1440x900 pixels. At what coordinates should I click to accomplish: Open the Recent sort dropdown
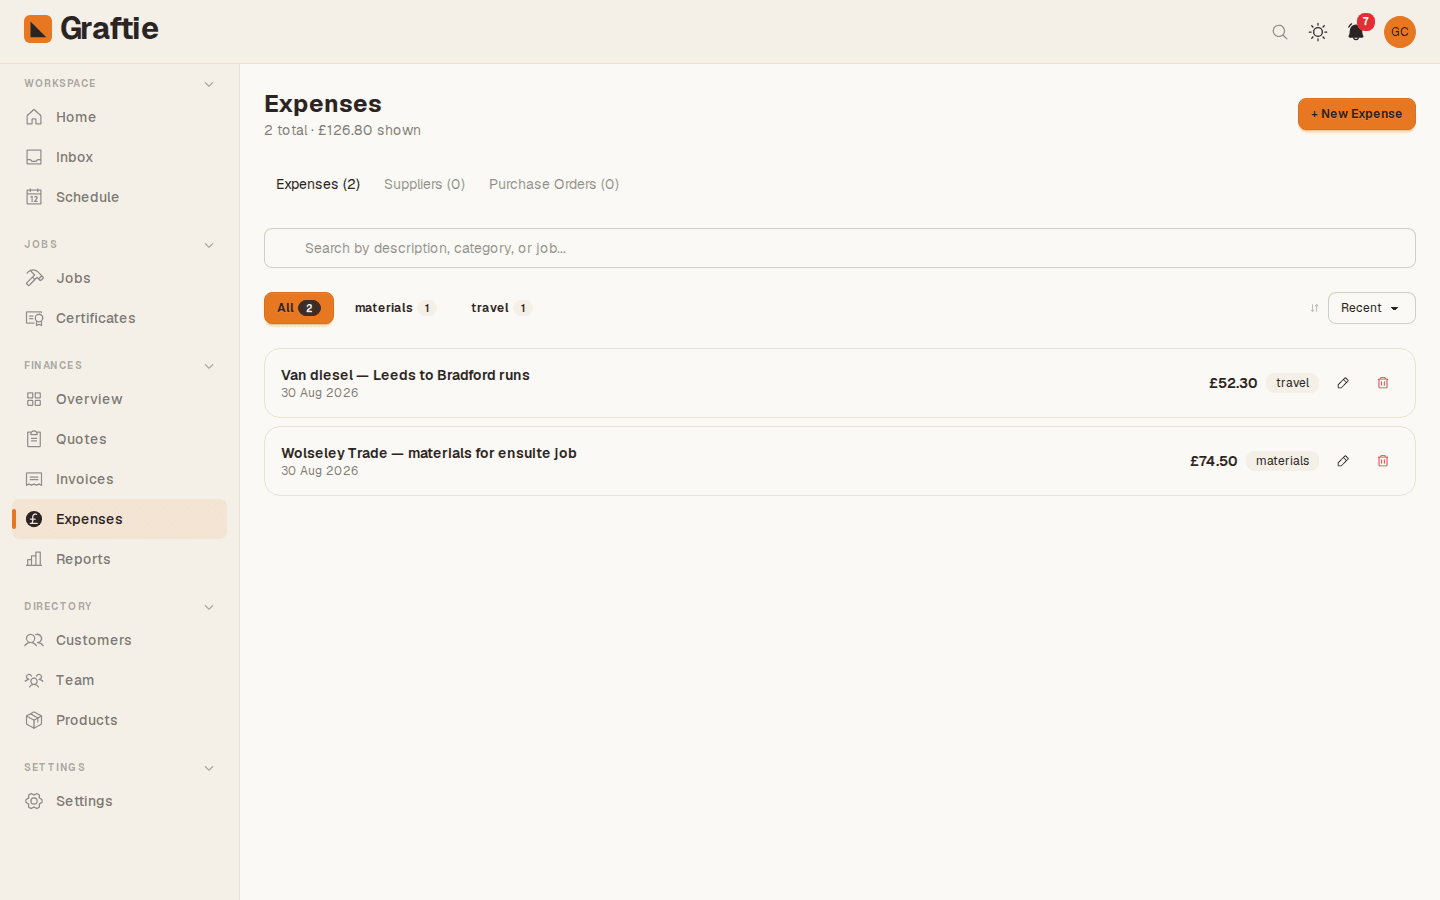point(1371,308)
